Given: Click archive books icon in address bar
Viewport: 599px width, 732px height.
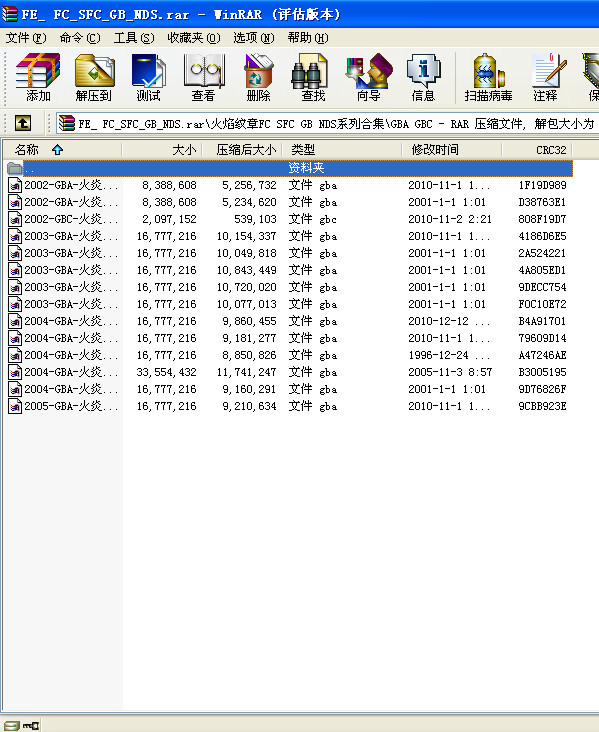Looking at the screenshot, I should 67,123.
